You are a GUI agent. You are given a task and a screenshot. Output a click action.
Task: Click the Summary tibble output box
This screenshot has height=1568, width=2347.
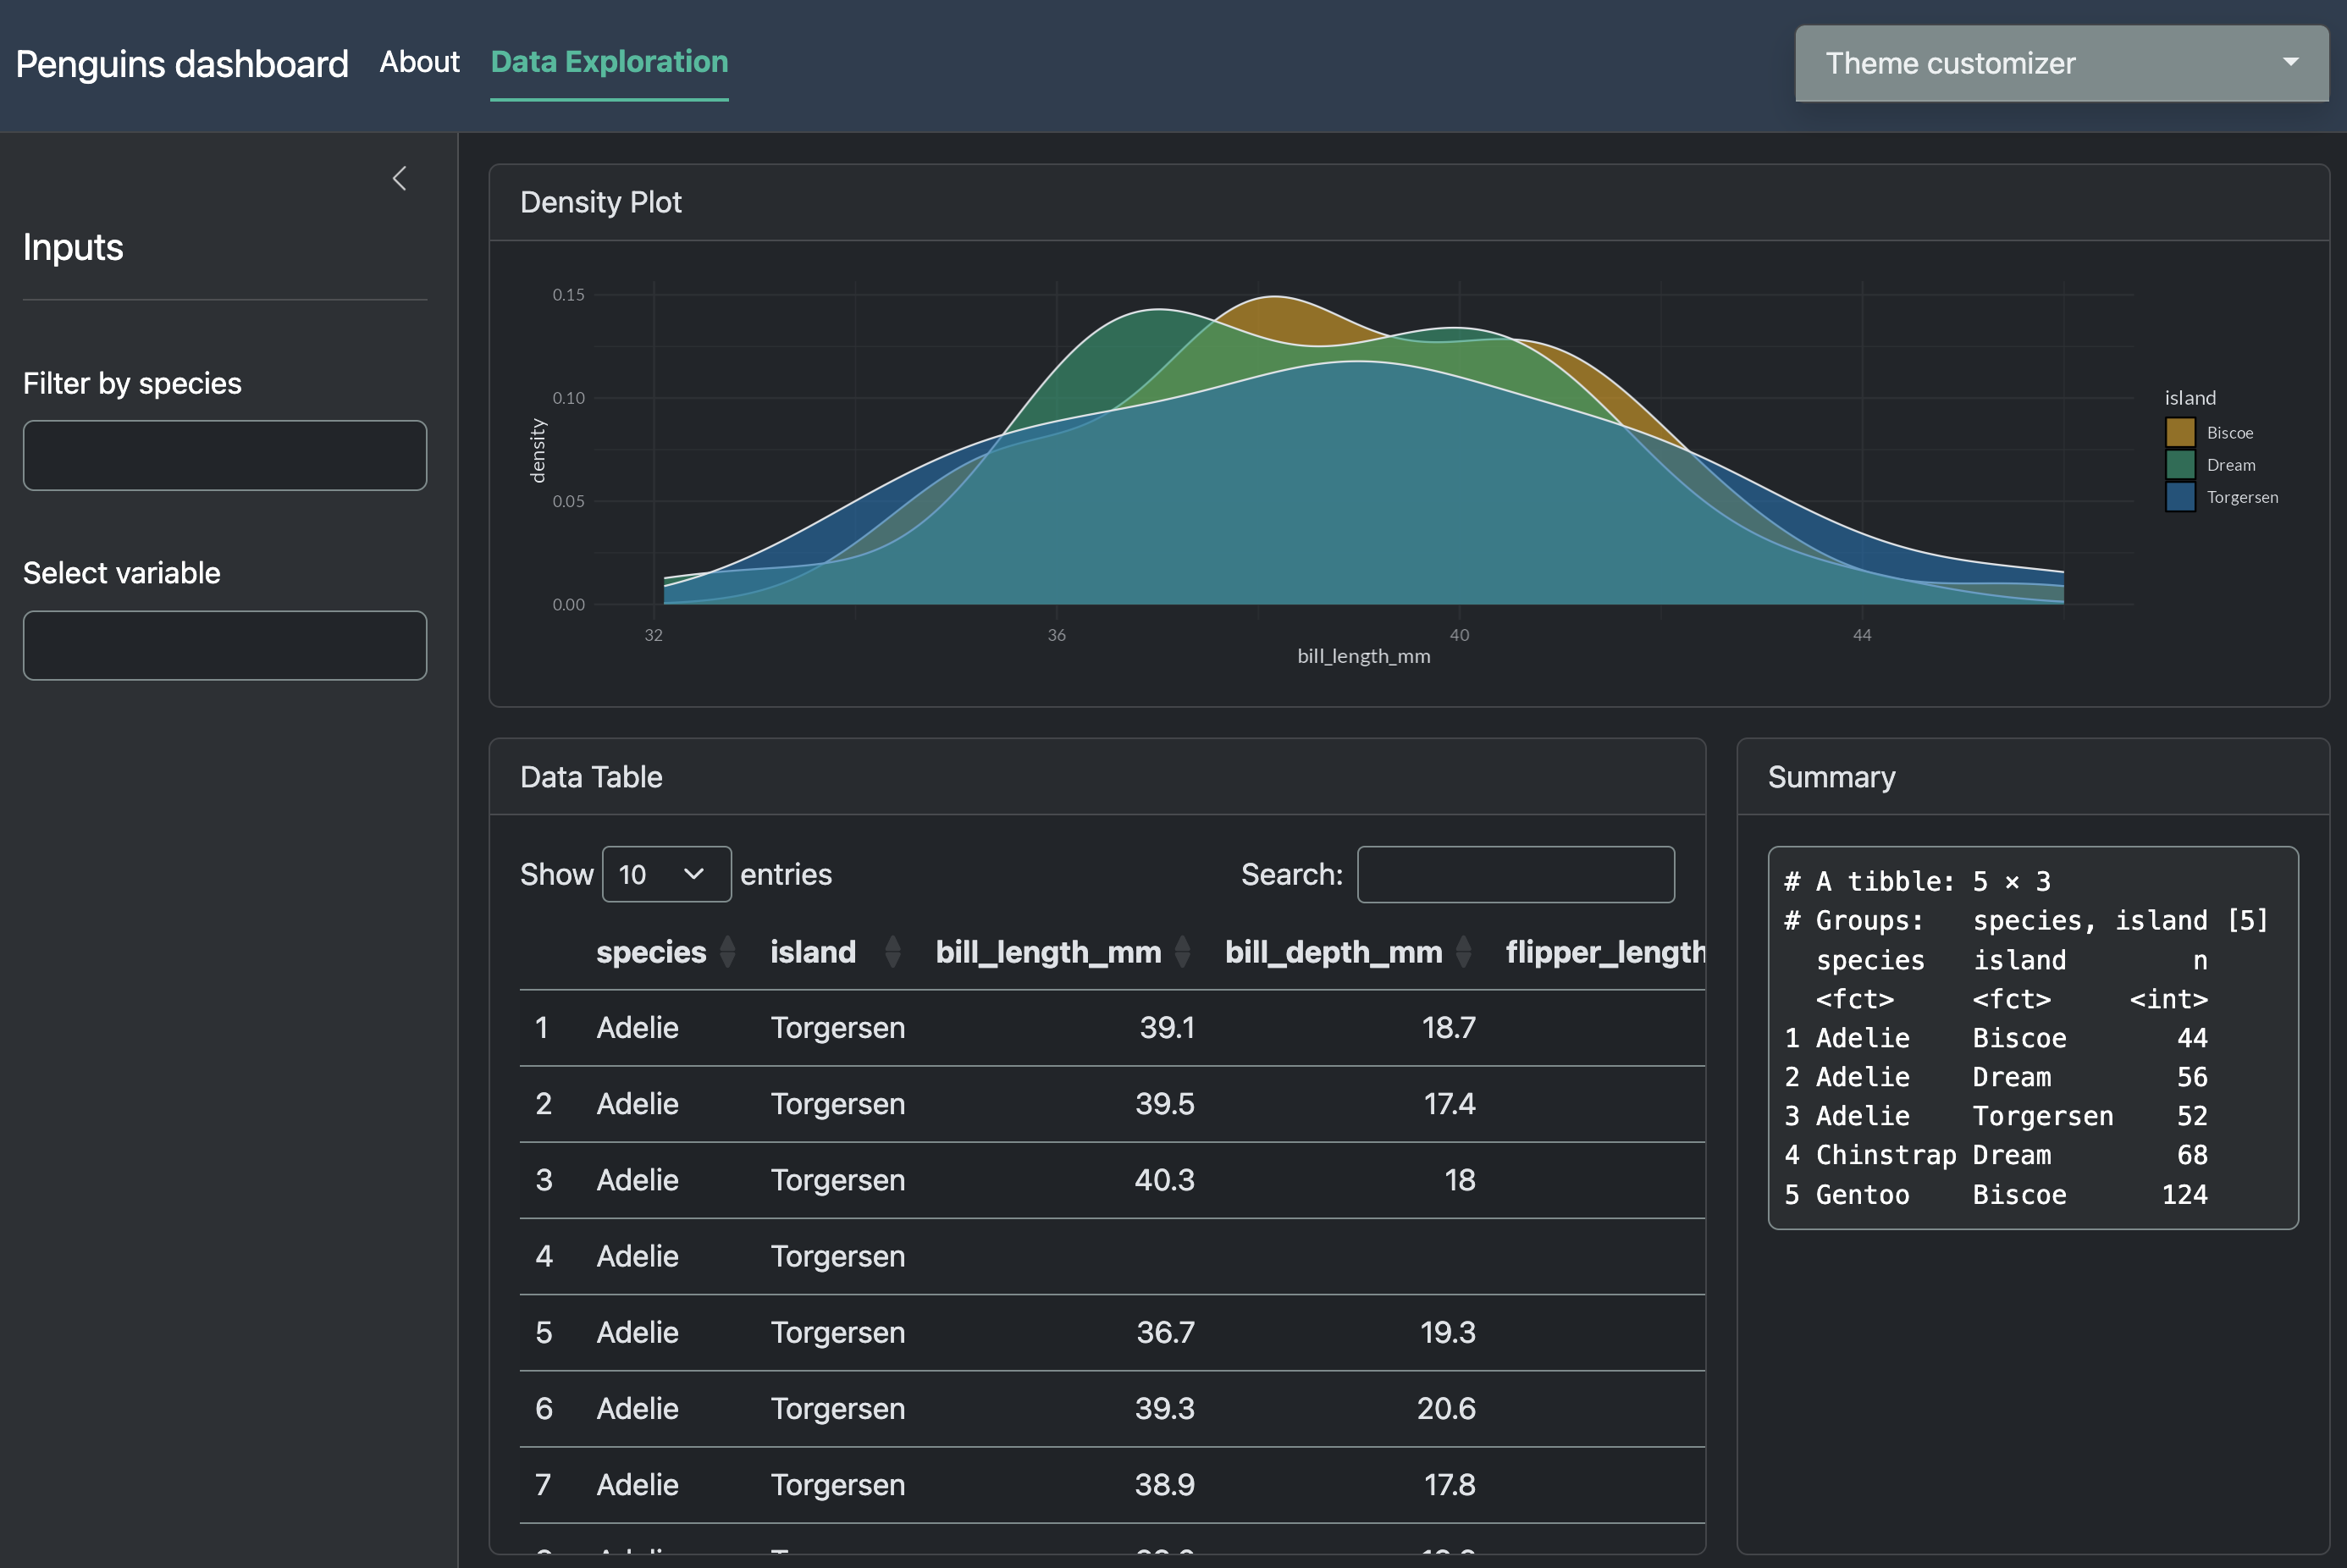pos(2032,1037)
